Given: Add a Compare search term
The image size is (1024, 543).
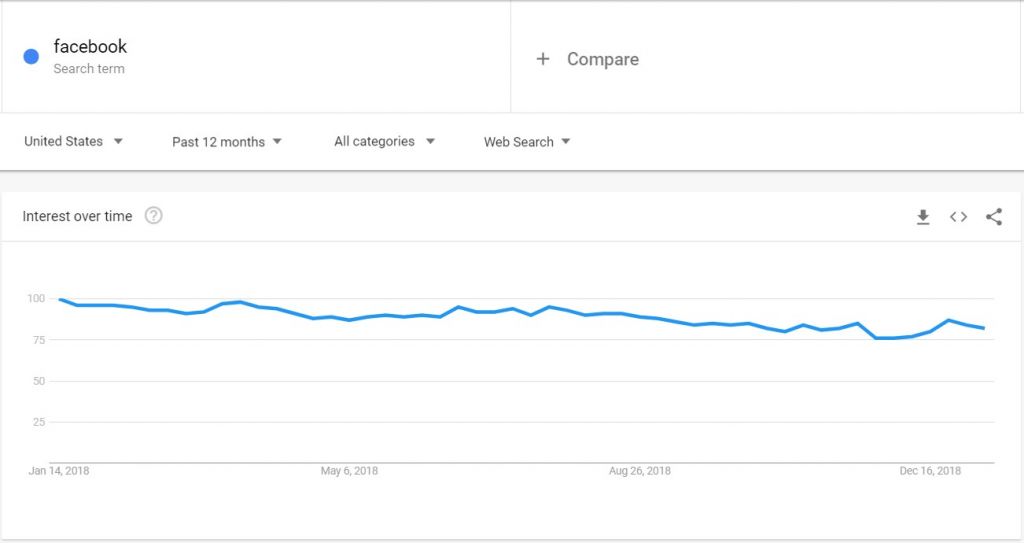Looking at the screenshot, I should (602, 59).
